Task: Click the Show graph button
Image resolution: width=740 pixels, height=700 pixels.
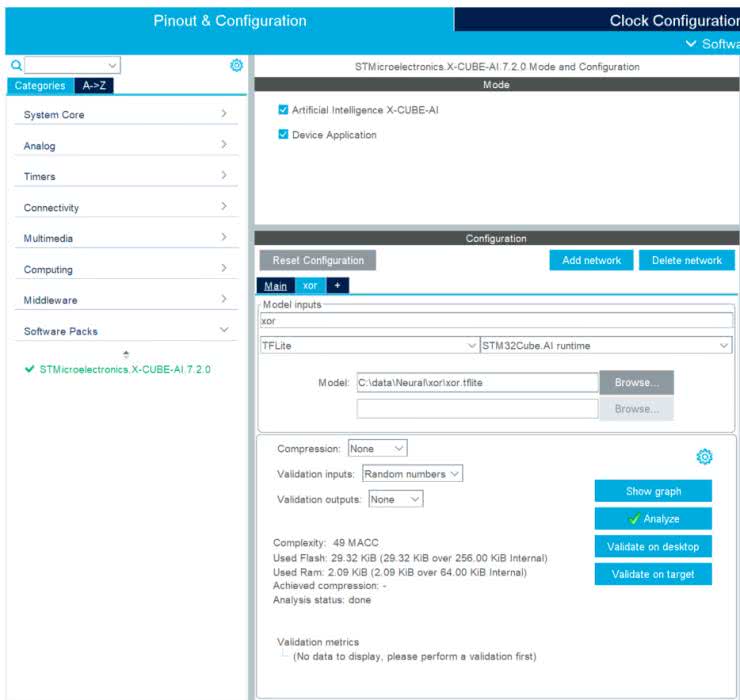Action: (x=653, y=491)
